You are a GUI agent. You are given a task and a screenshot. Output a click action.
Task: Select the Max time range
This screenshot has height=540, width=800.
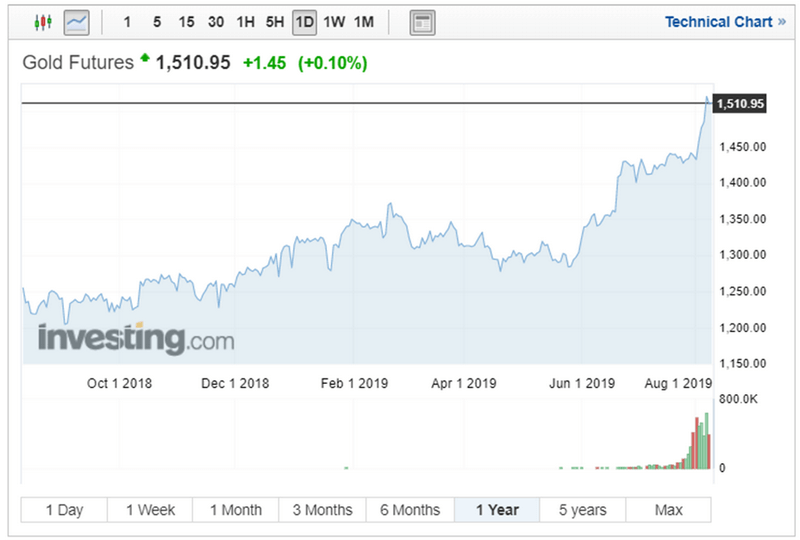coord(668,510)
